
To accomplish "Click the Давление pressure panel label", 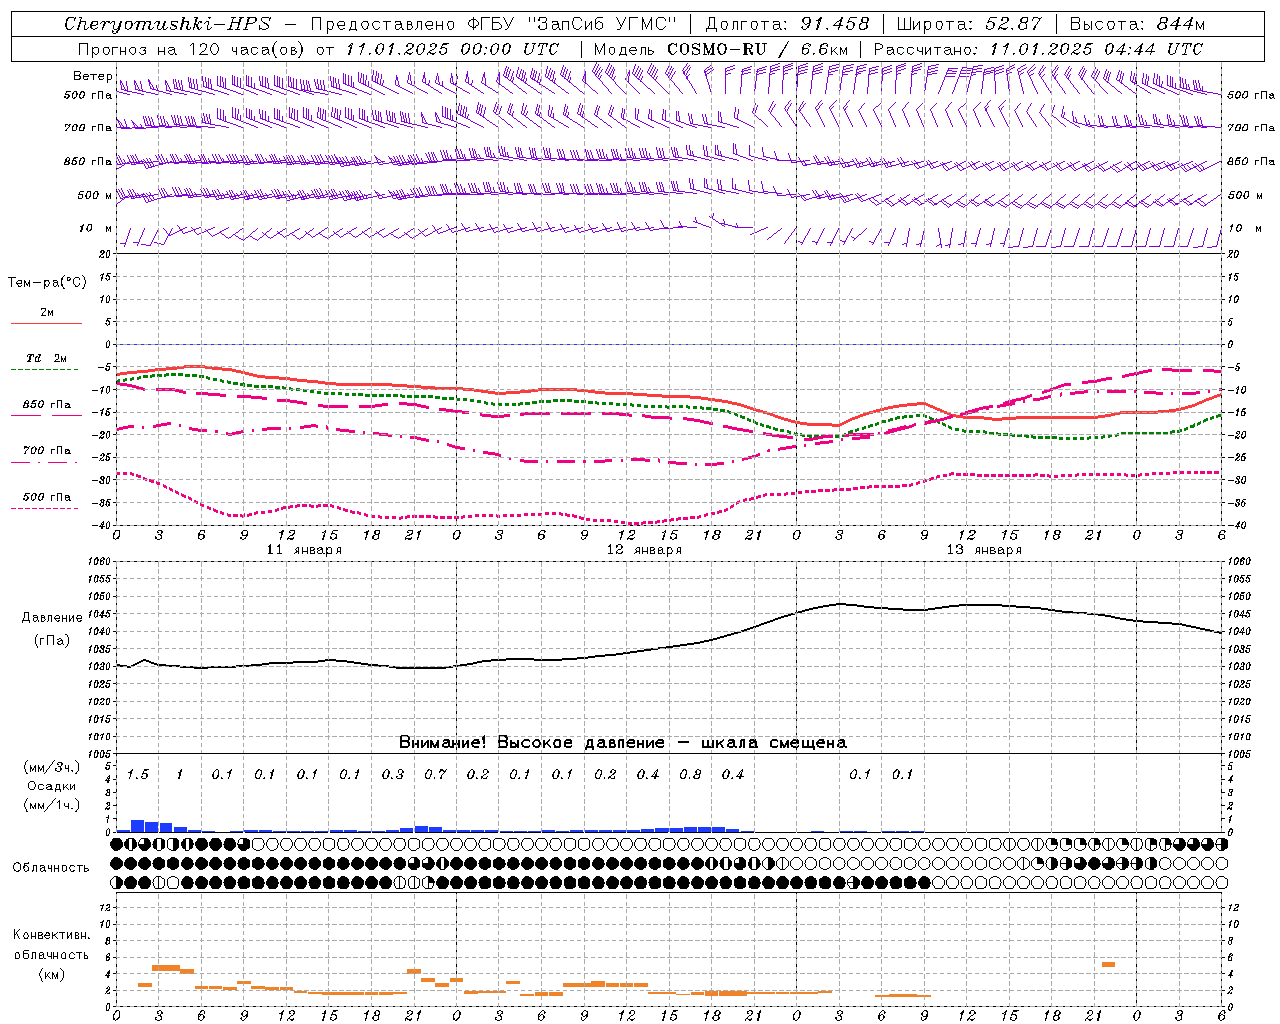I will pyautogui.click(x=52, y=618).
